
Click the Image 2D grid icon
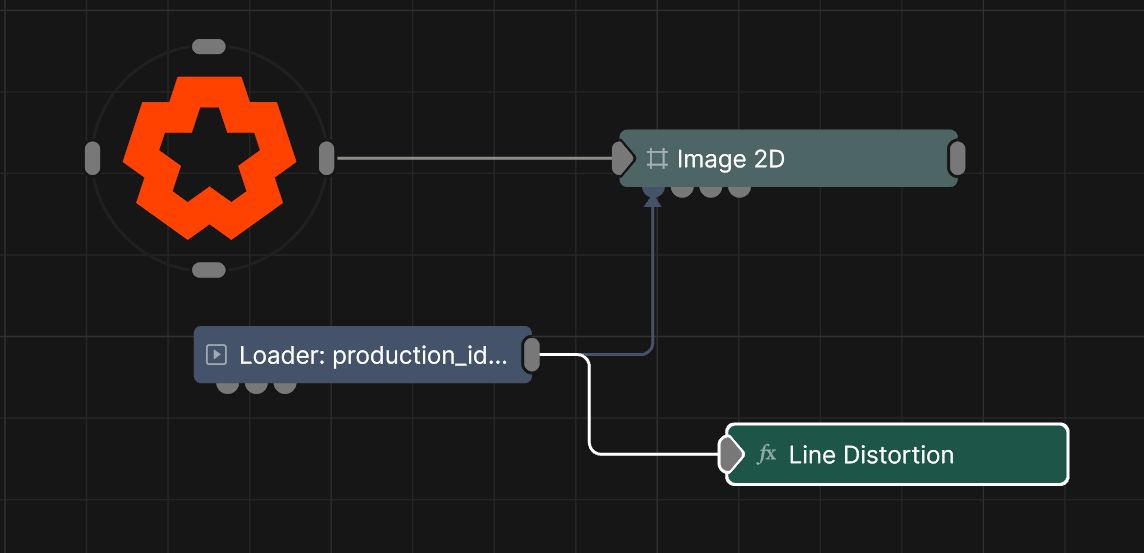[657, 159]
